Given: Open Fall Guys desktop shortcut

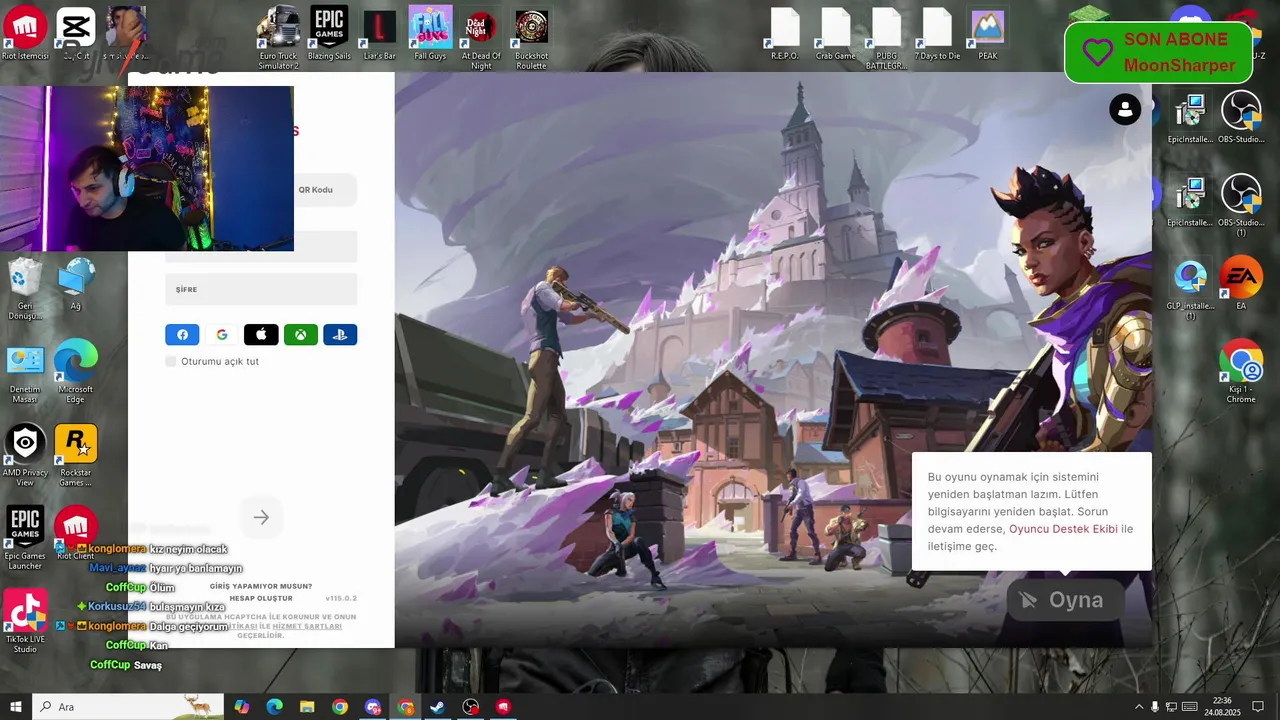Looking at the screenshot, I should point(430,33).
